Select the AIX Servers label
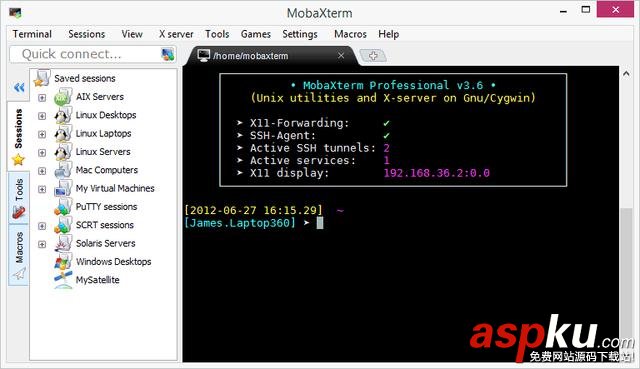Screen dimensions: 640x369 100,97
